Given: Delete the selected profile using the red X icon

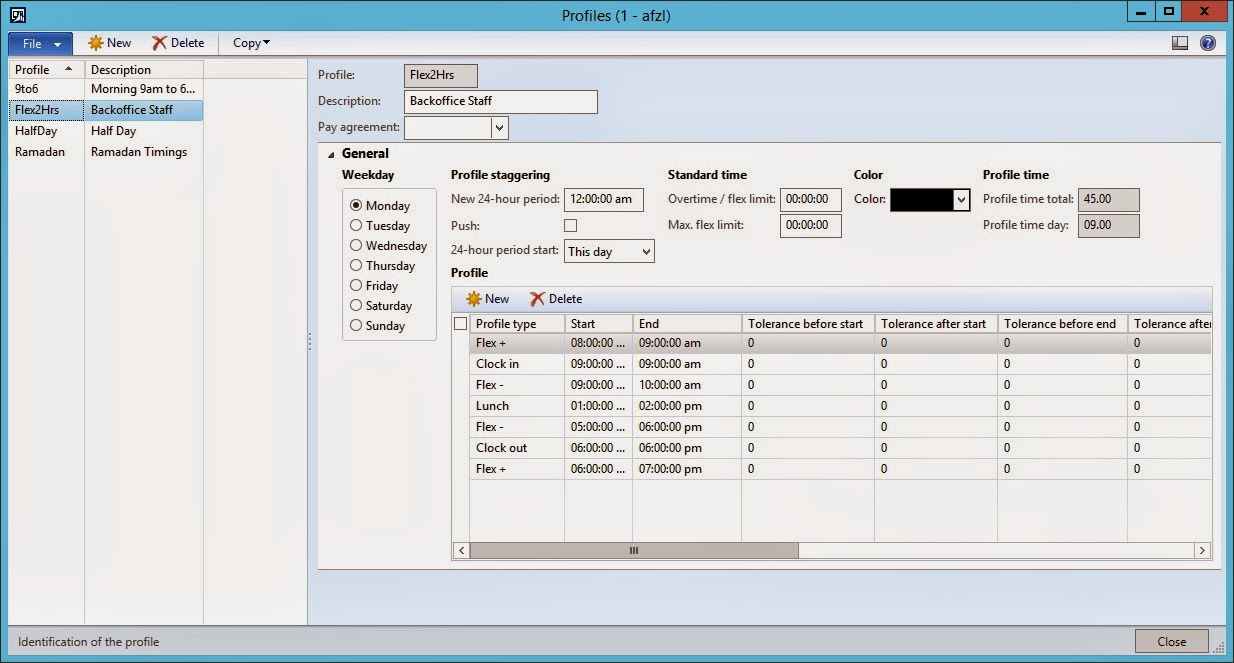Looking at the screenshot, I should [178, 43].
